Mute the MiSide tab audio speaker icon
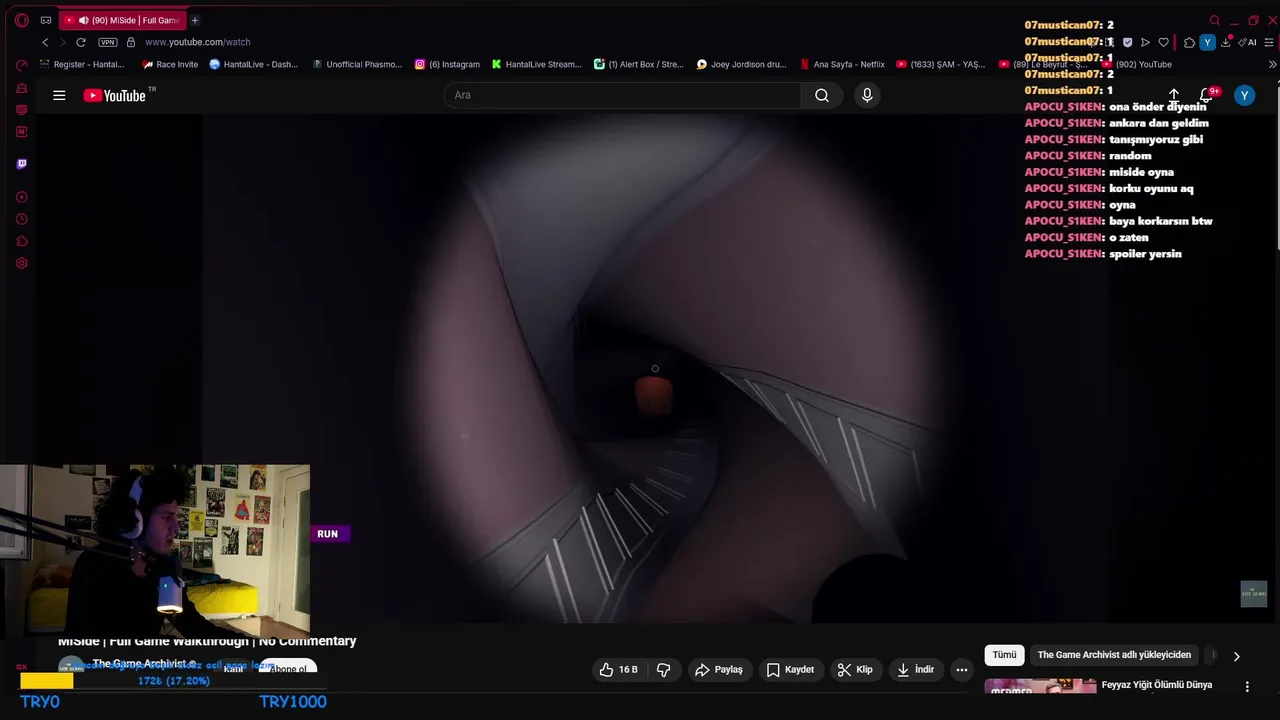 click(83, 20)
